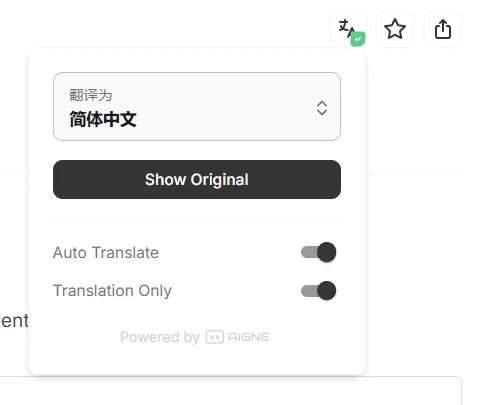Click the translate icon in top toolbar
Viewport: 487px width, 405px height.
(348, 29)
